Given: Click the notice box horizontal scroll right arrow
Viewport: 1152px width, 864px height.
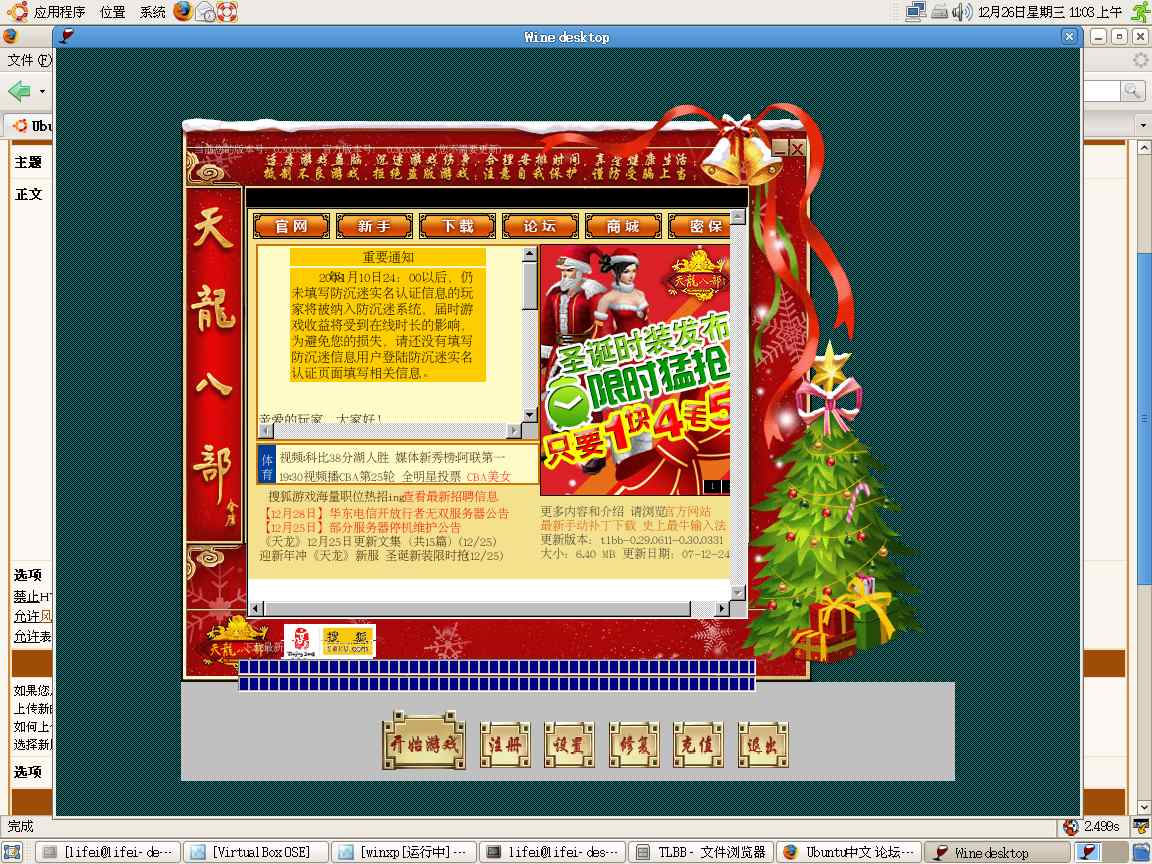Looking at the screenshot, I should (x=514, y=431).
